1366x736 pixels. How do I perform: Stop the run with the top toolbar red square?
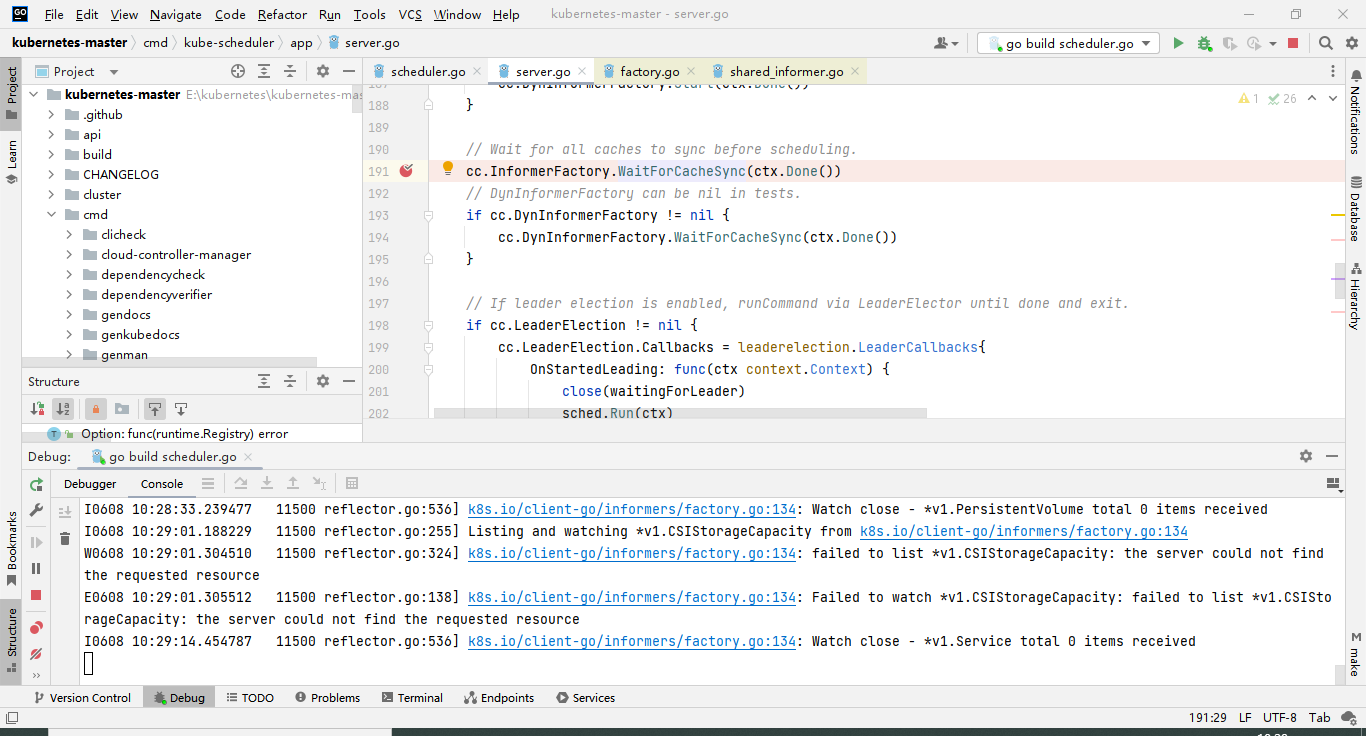pos(1293,43)
